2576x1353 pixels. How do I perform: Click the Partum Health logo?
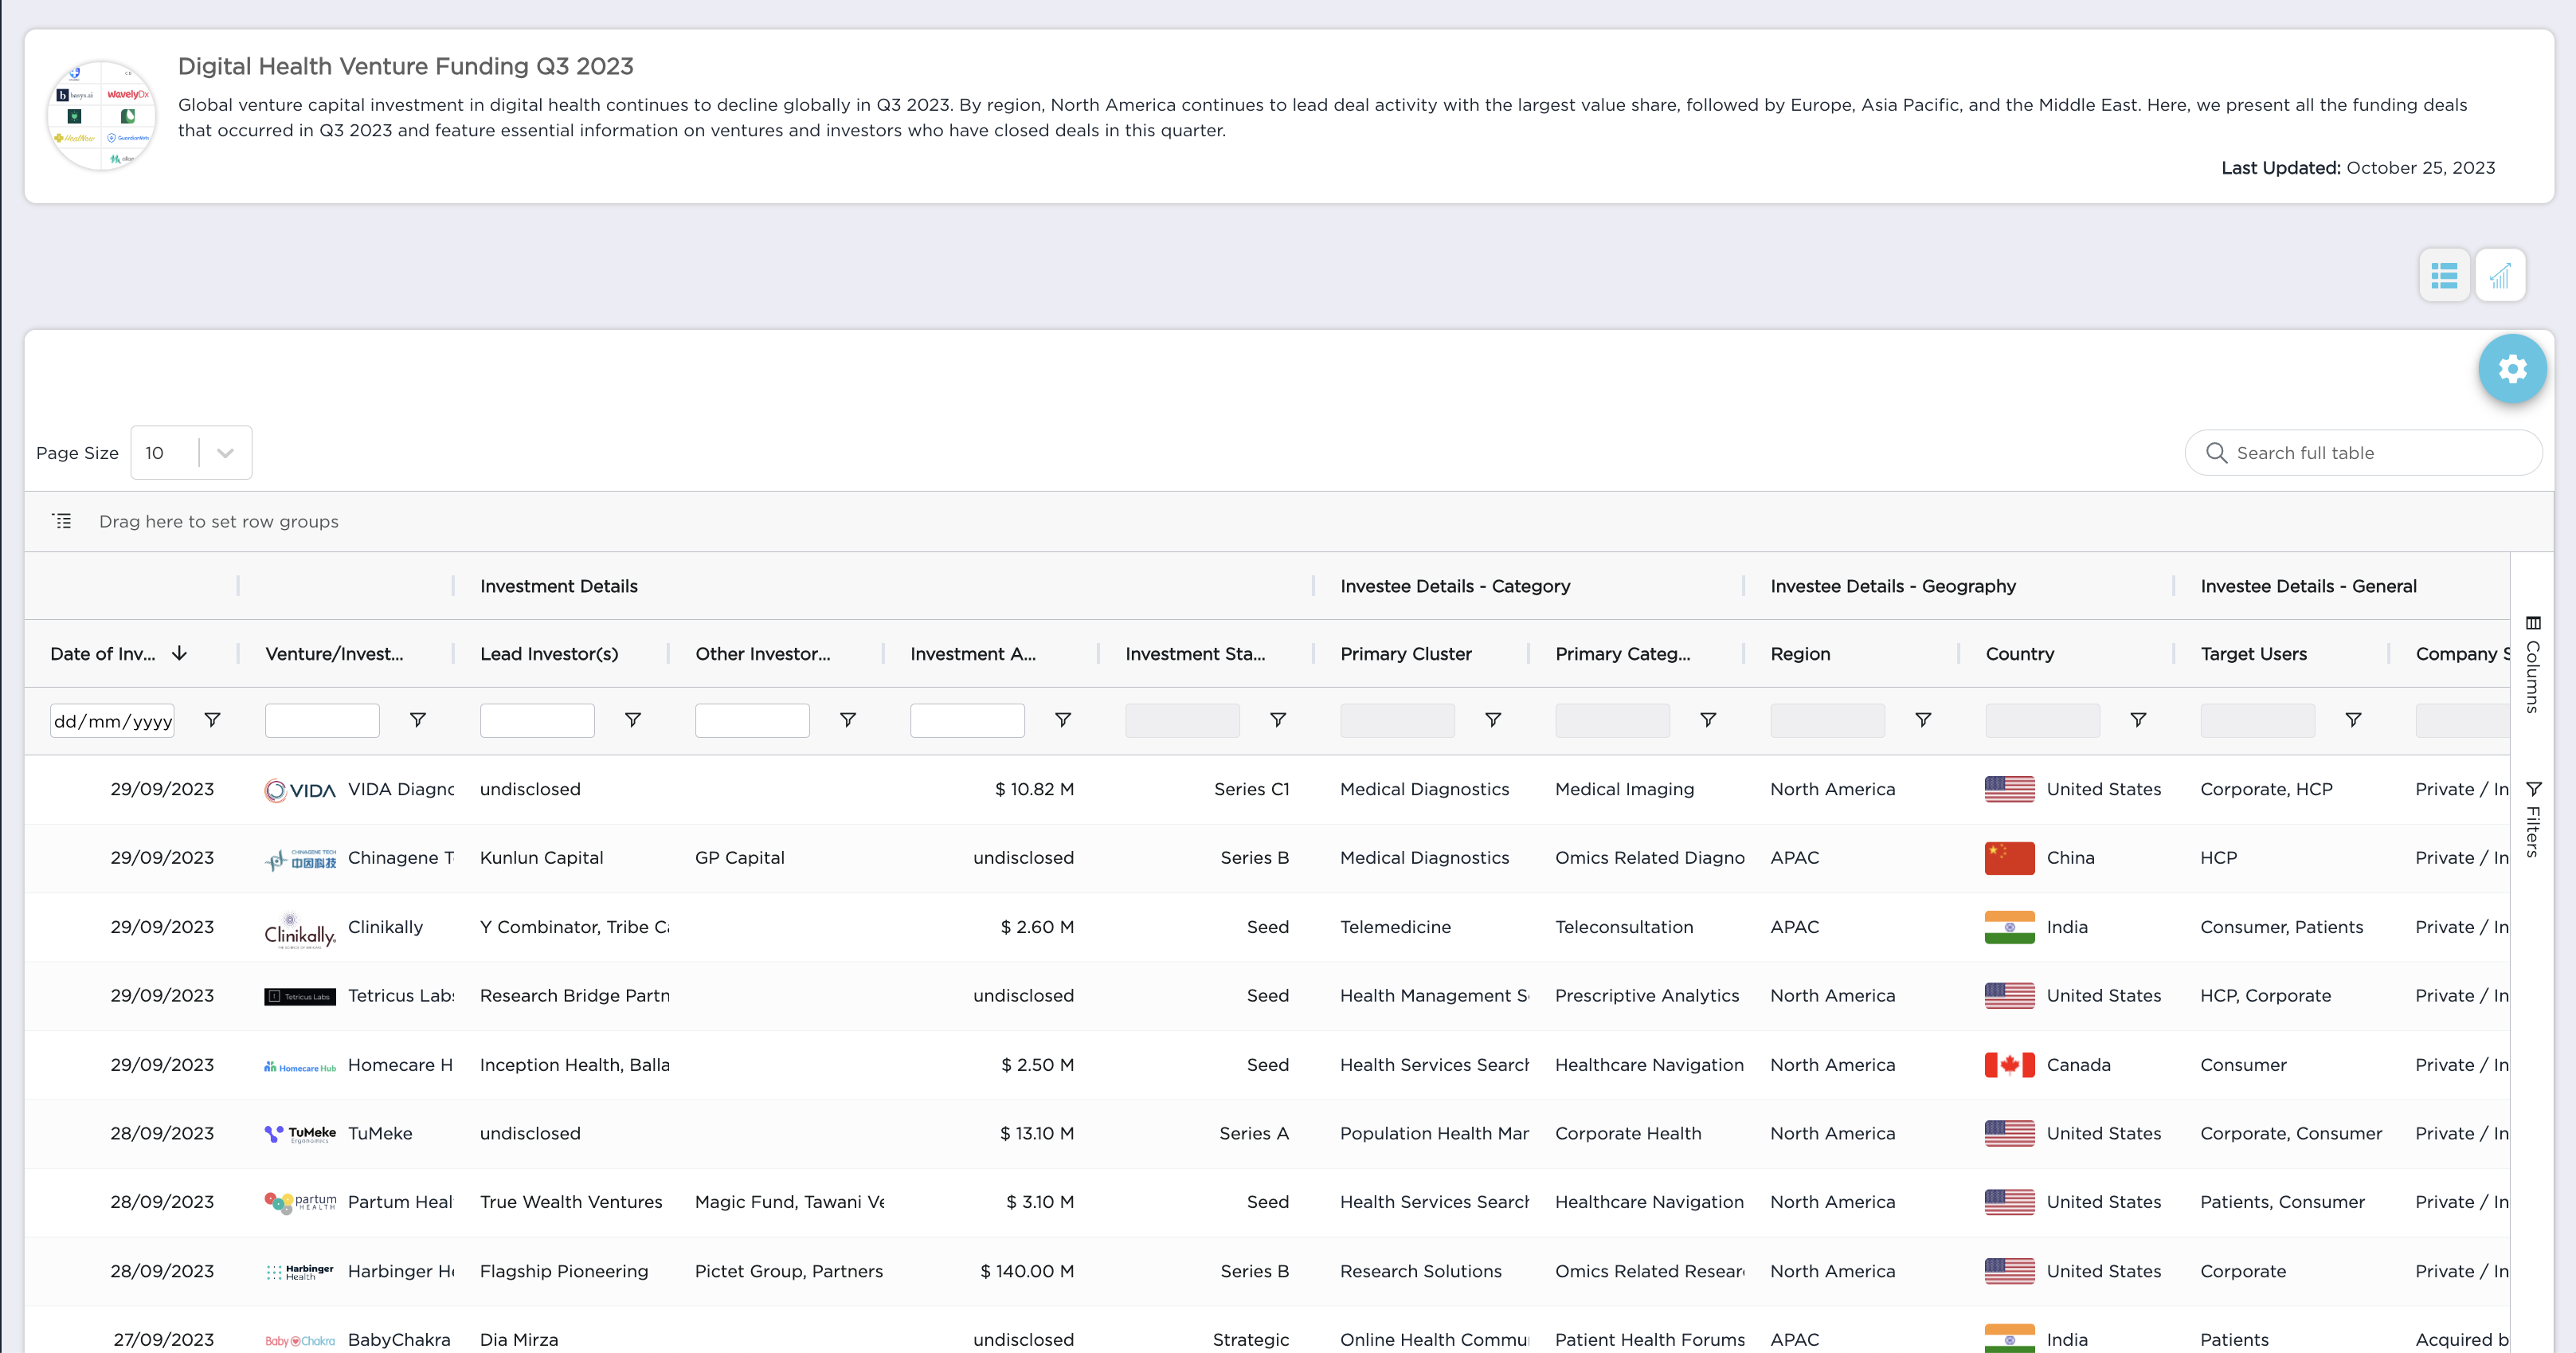(x=300, y=1203)
